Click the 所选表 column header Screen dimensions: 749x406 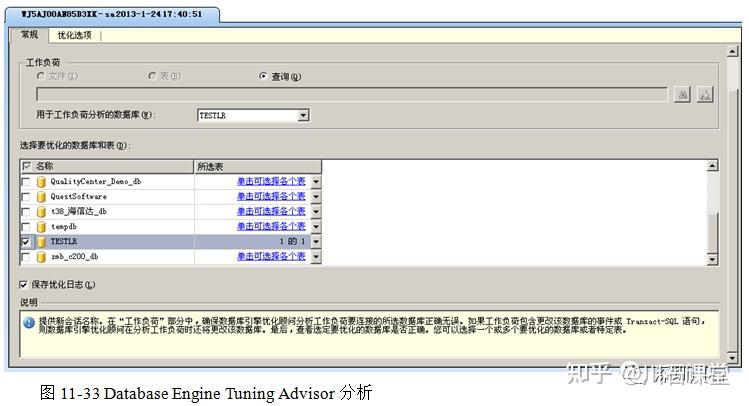pyautogui.click(x=258, y=166)
